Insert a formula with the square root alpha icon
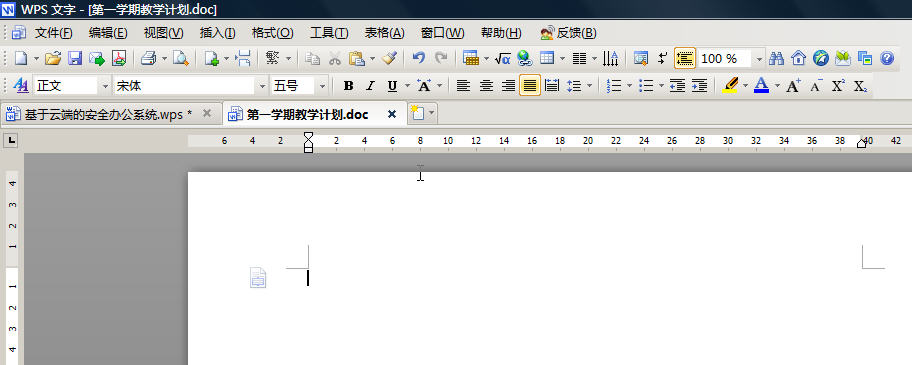This screenshot has height=365, width=912. (x=503, y=58)
